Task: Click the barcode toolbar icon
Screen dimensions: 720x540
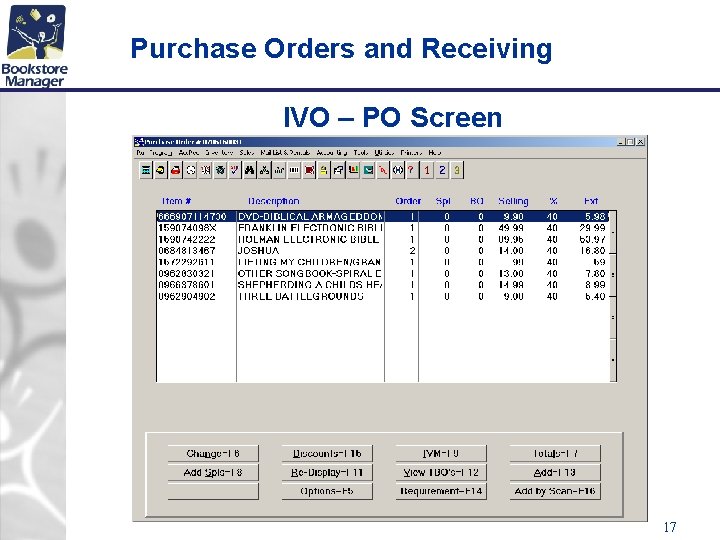Action: tap(294, 170)
